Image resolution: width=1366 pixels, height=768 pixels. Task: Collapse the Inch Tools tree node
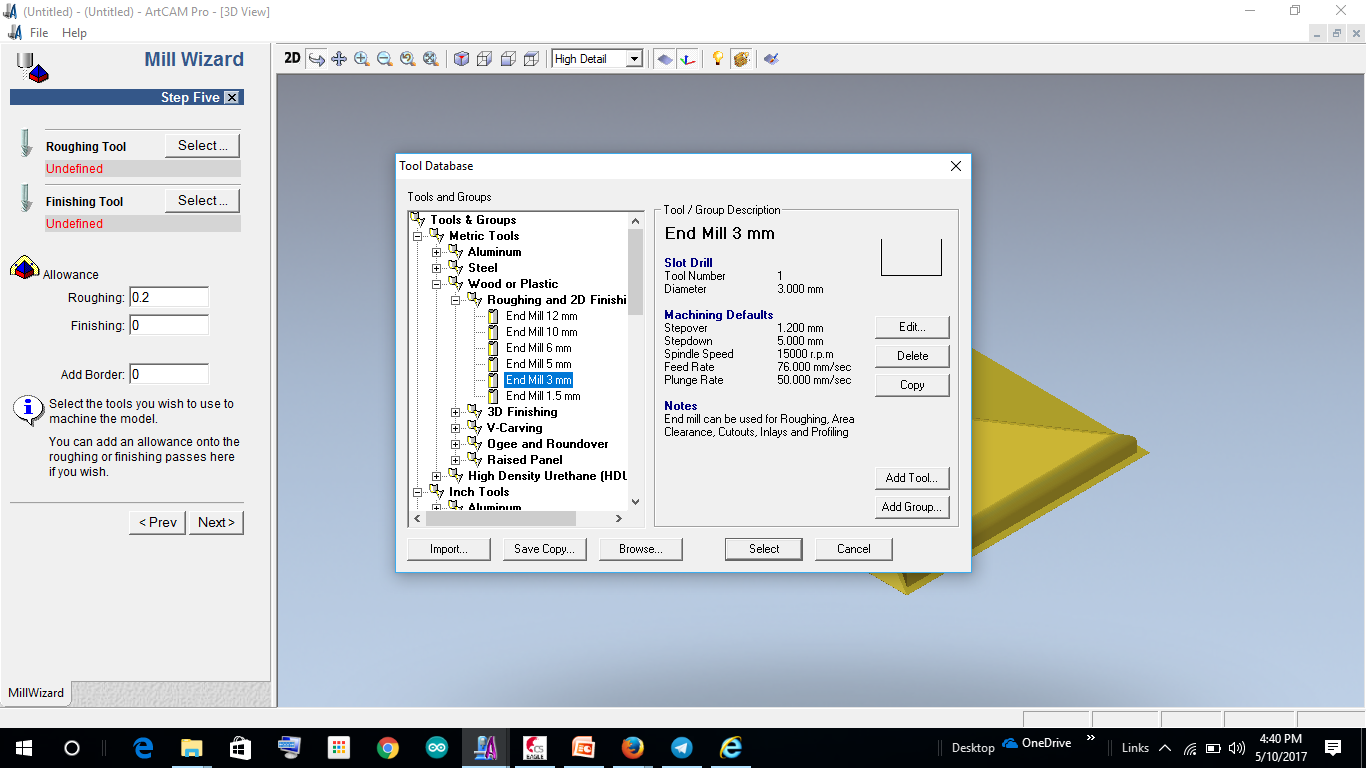(418, 492)
